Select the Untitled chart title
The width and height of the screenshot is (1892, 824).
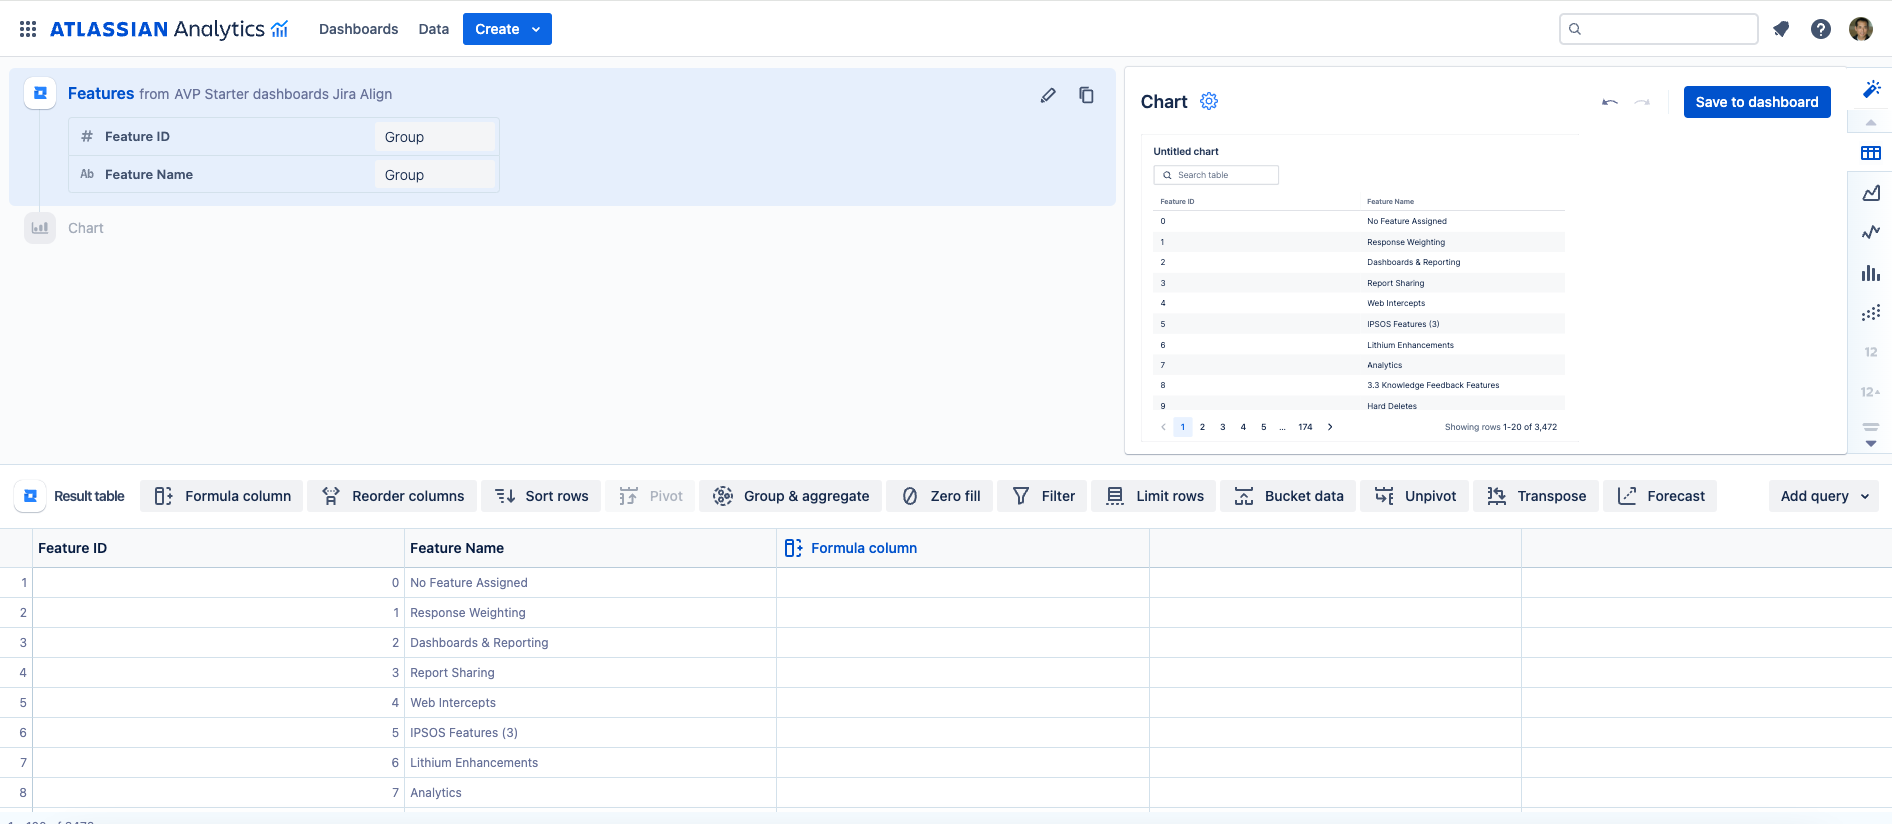coord(1186,152)
